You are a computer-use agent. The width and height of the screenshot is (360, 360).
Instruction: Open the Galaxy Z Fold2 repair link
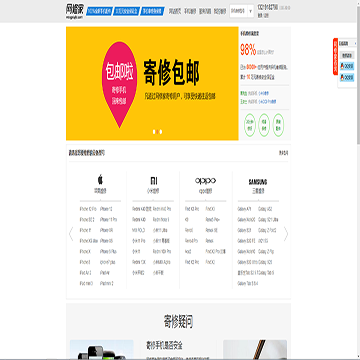tap(267, 230)
